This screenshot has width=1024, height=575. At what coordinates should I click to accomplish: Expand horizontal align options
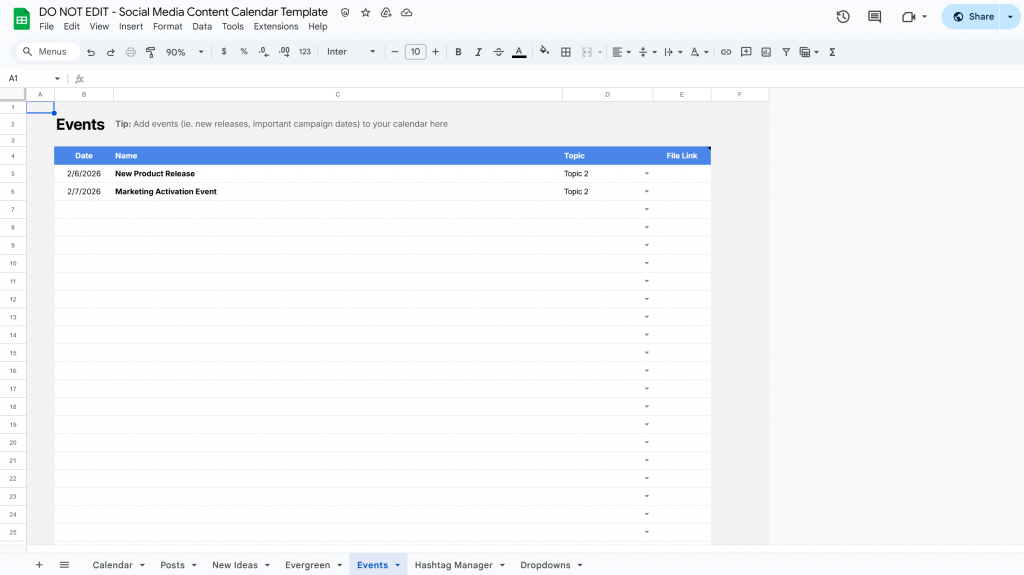tap(621, 52)
